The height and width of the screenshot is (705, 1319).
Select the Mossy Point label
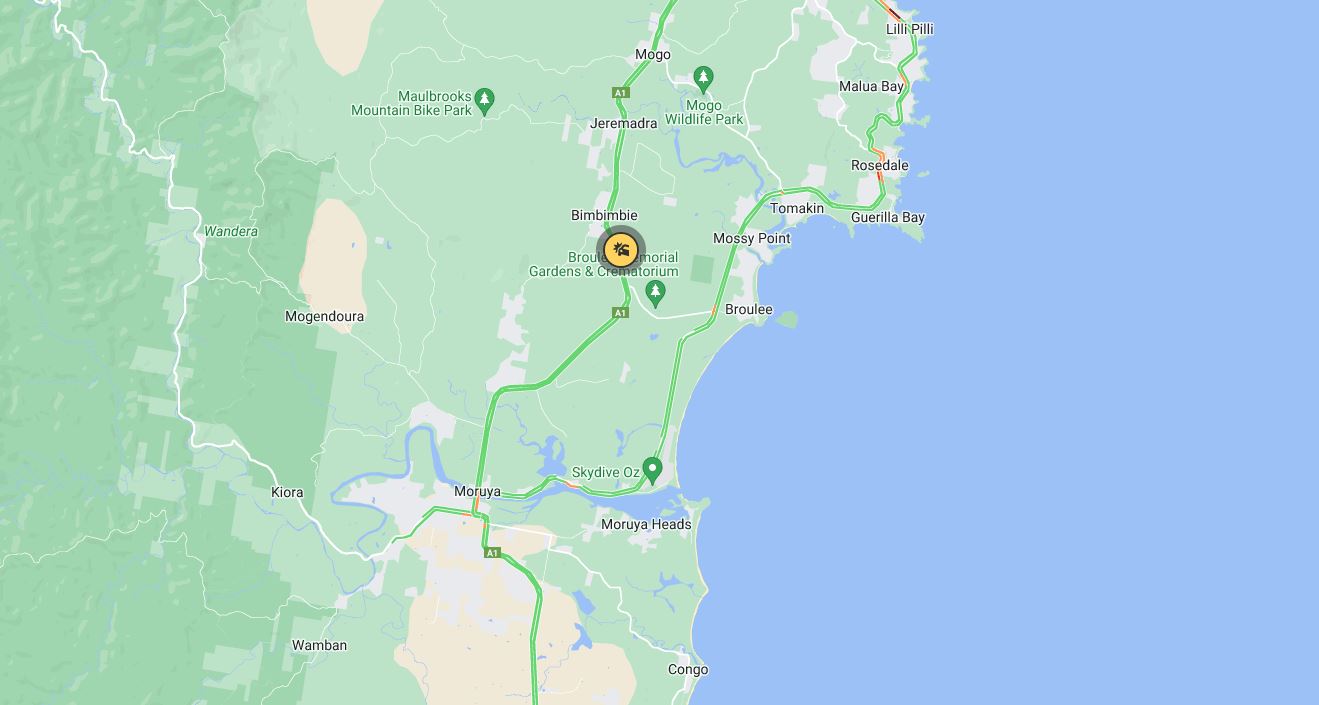(x=751, y=238)
